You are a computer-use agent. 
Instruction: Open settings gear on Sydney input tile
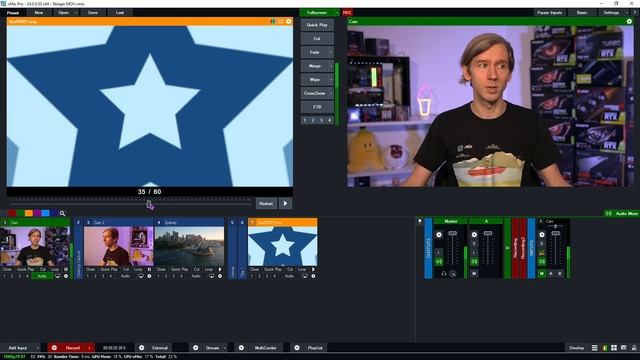point(220,276)
